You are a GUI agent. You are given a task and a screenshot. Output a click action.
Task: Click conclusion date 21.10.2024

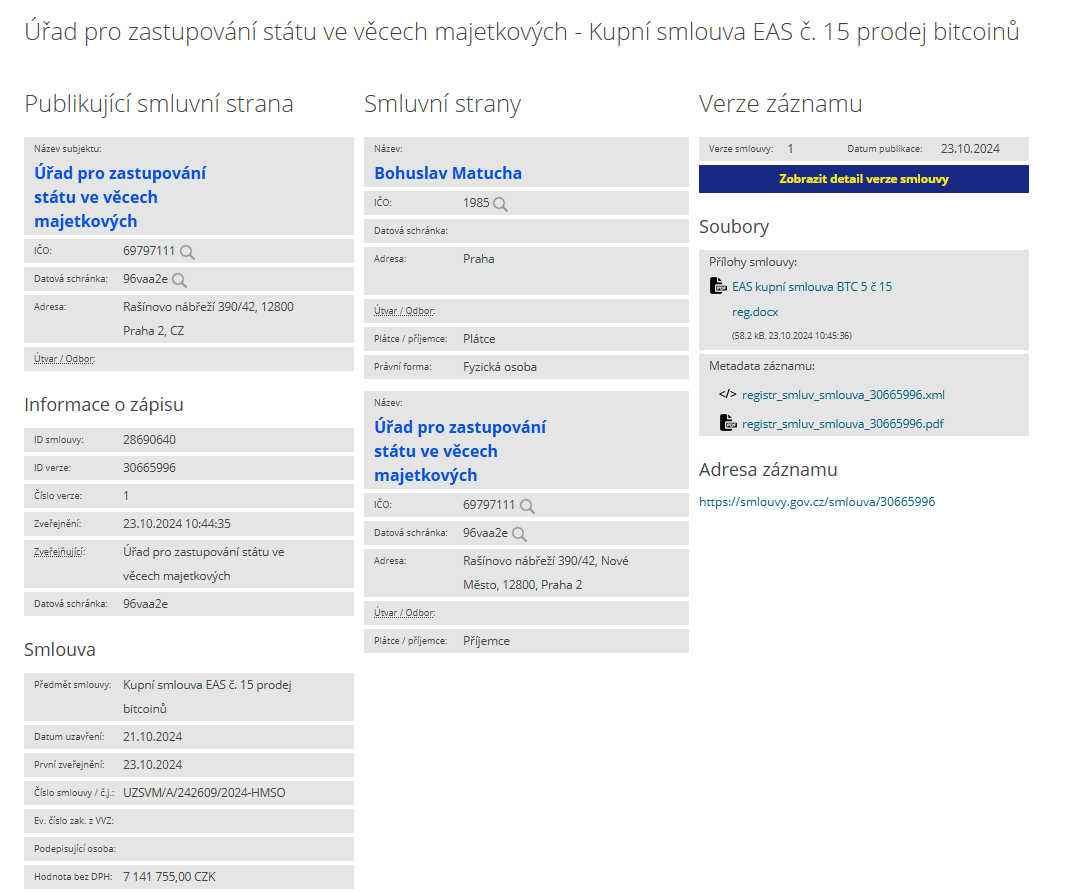(153, 736)
